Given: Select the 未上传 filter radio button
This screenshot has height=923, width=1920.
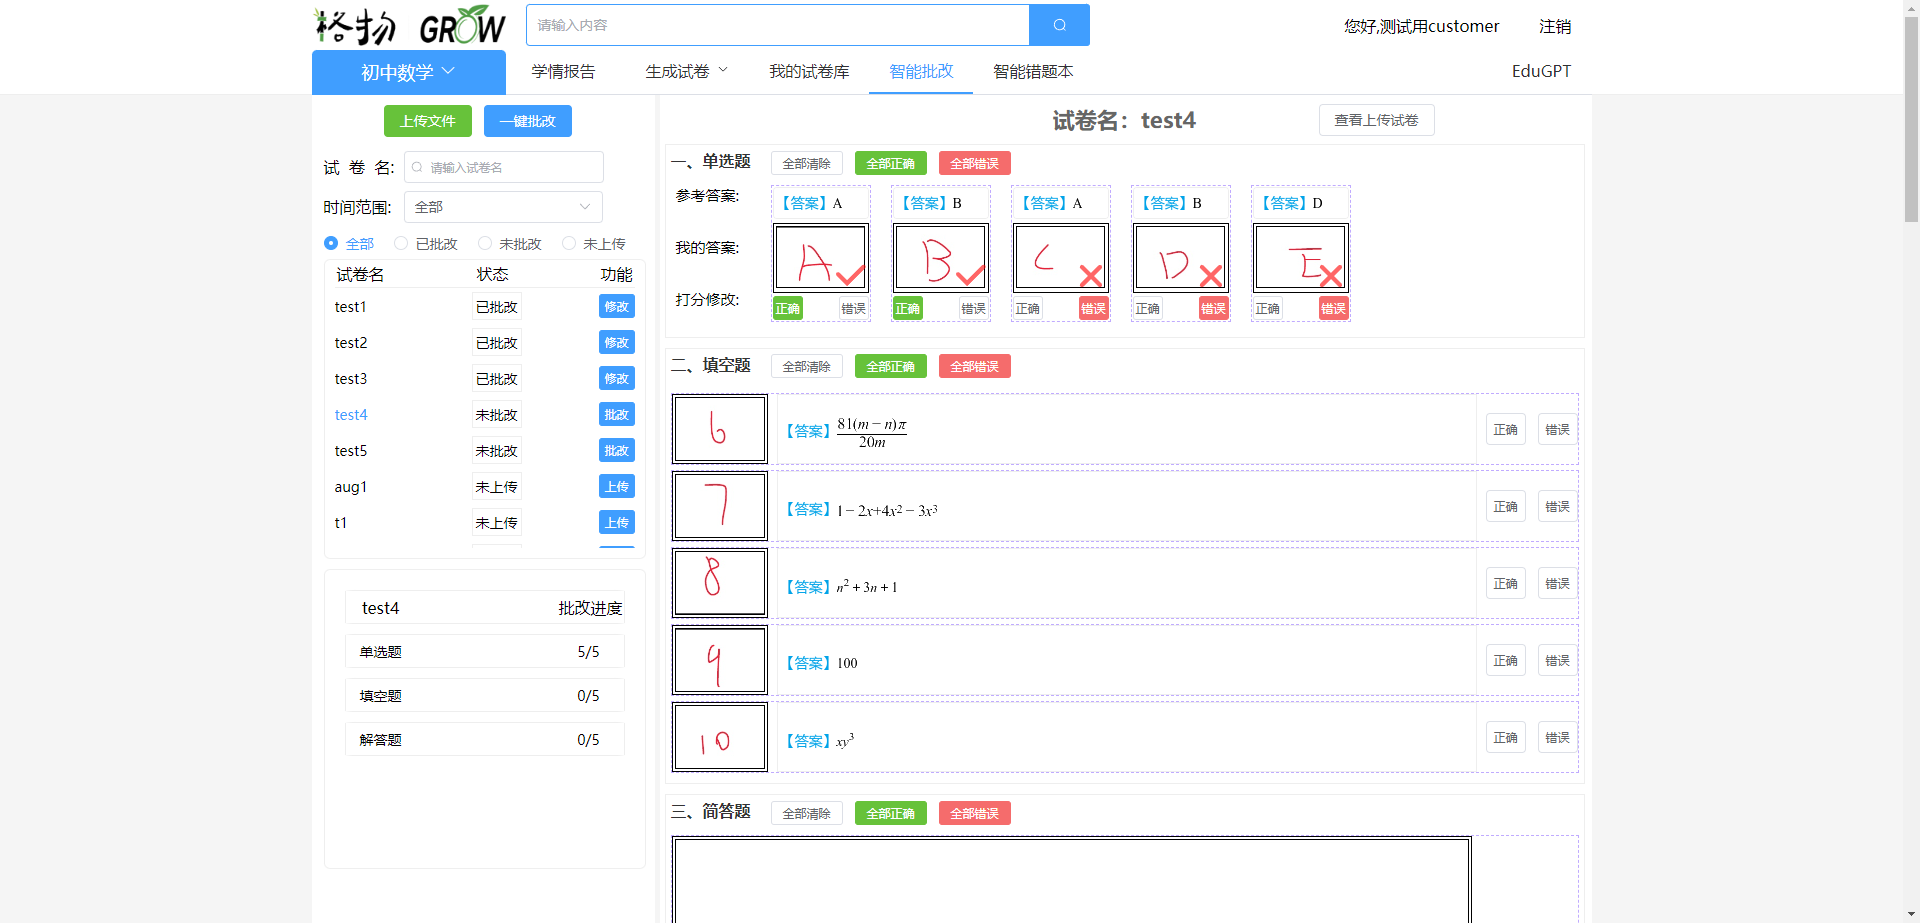Looking at the screenshot, I should (x=569, y=243).
